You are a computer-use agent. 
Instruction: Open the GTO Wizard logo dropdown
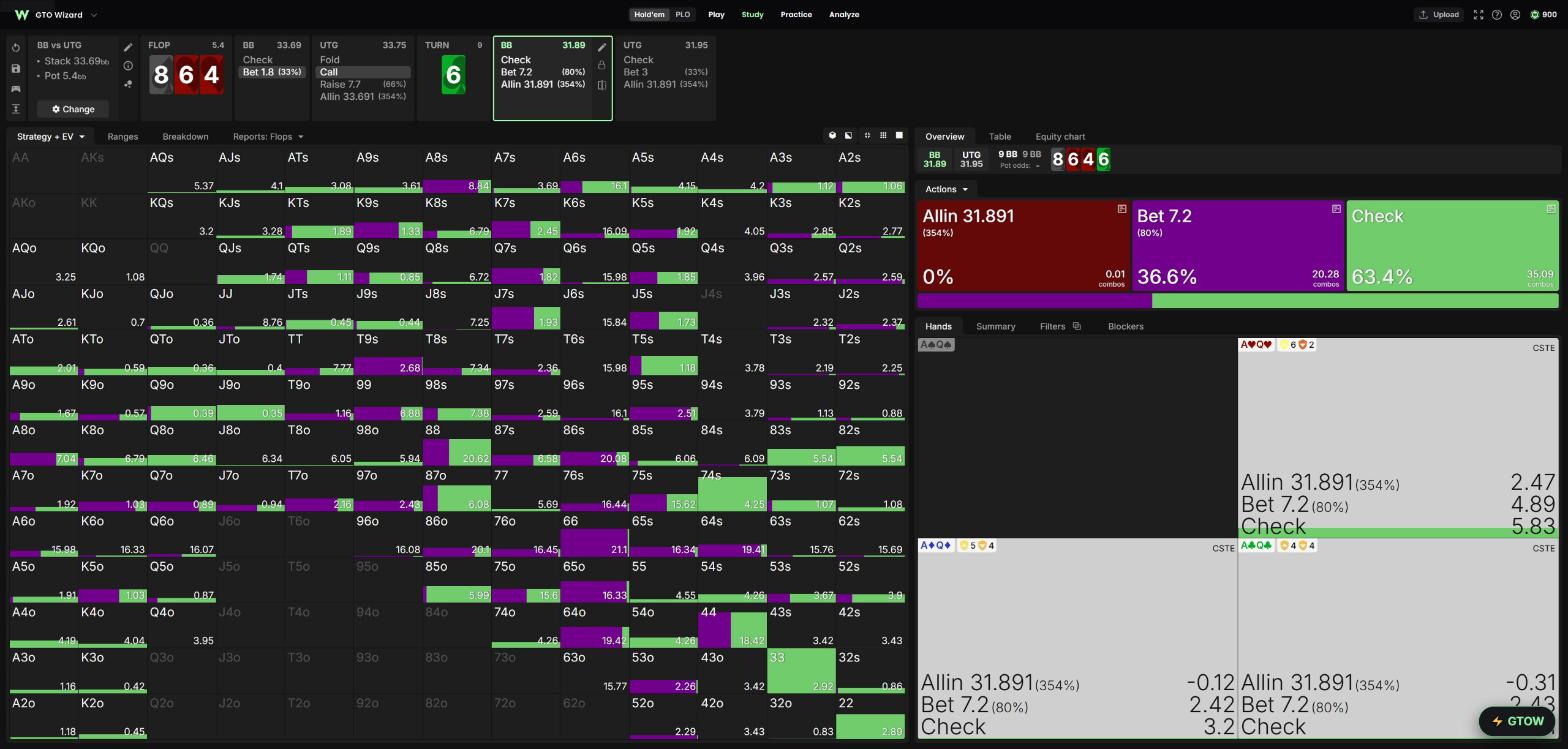click(56, 15)
